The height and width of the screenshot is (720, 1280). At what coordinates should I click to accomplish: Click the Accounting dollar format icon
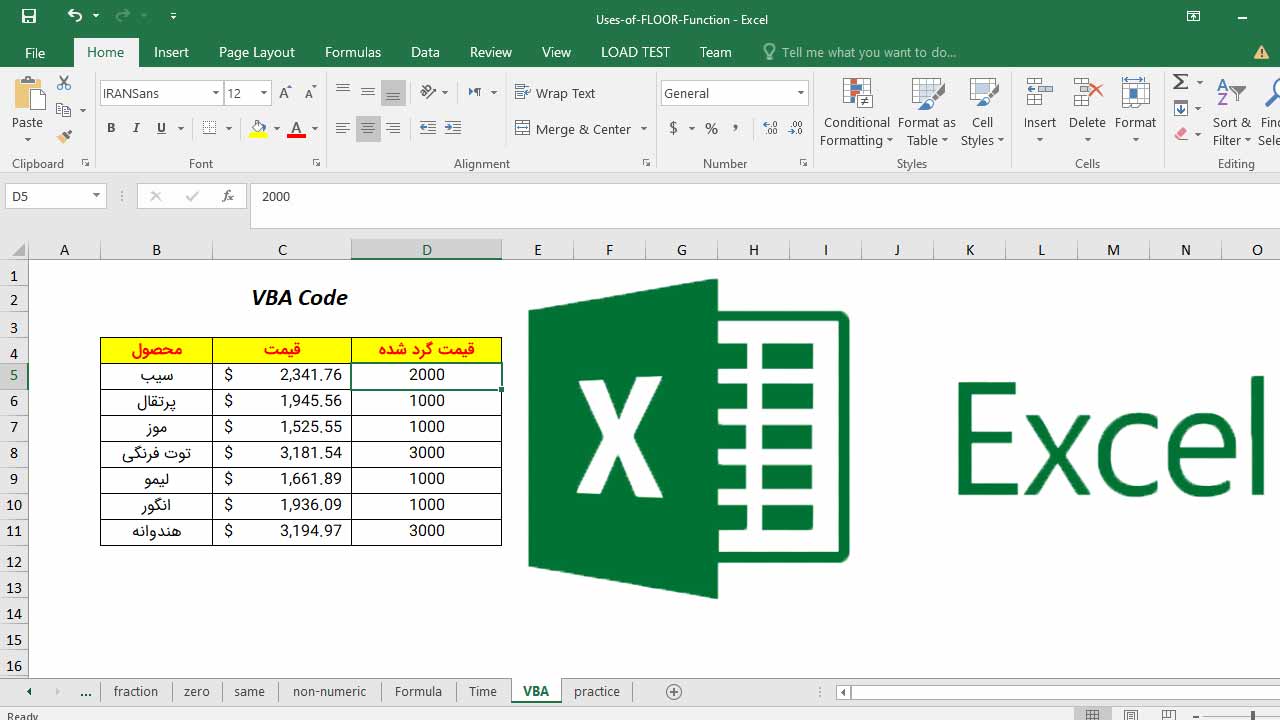pyautogui.click(x=674, y=128)
